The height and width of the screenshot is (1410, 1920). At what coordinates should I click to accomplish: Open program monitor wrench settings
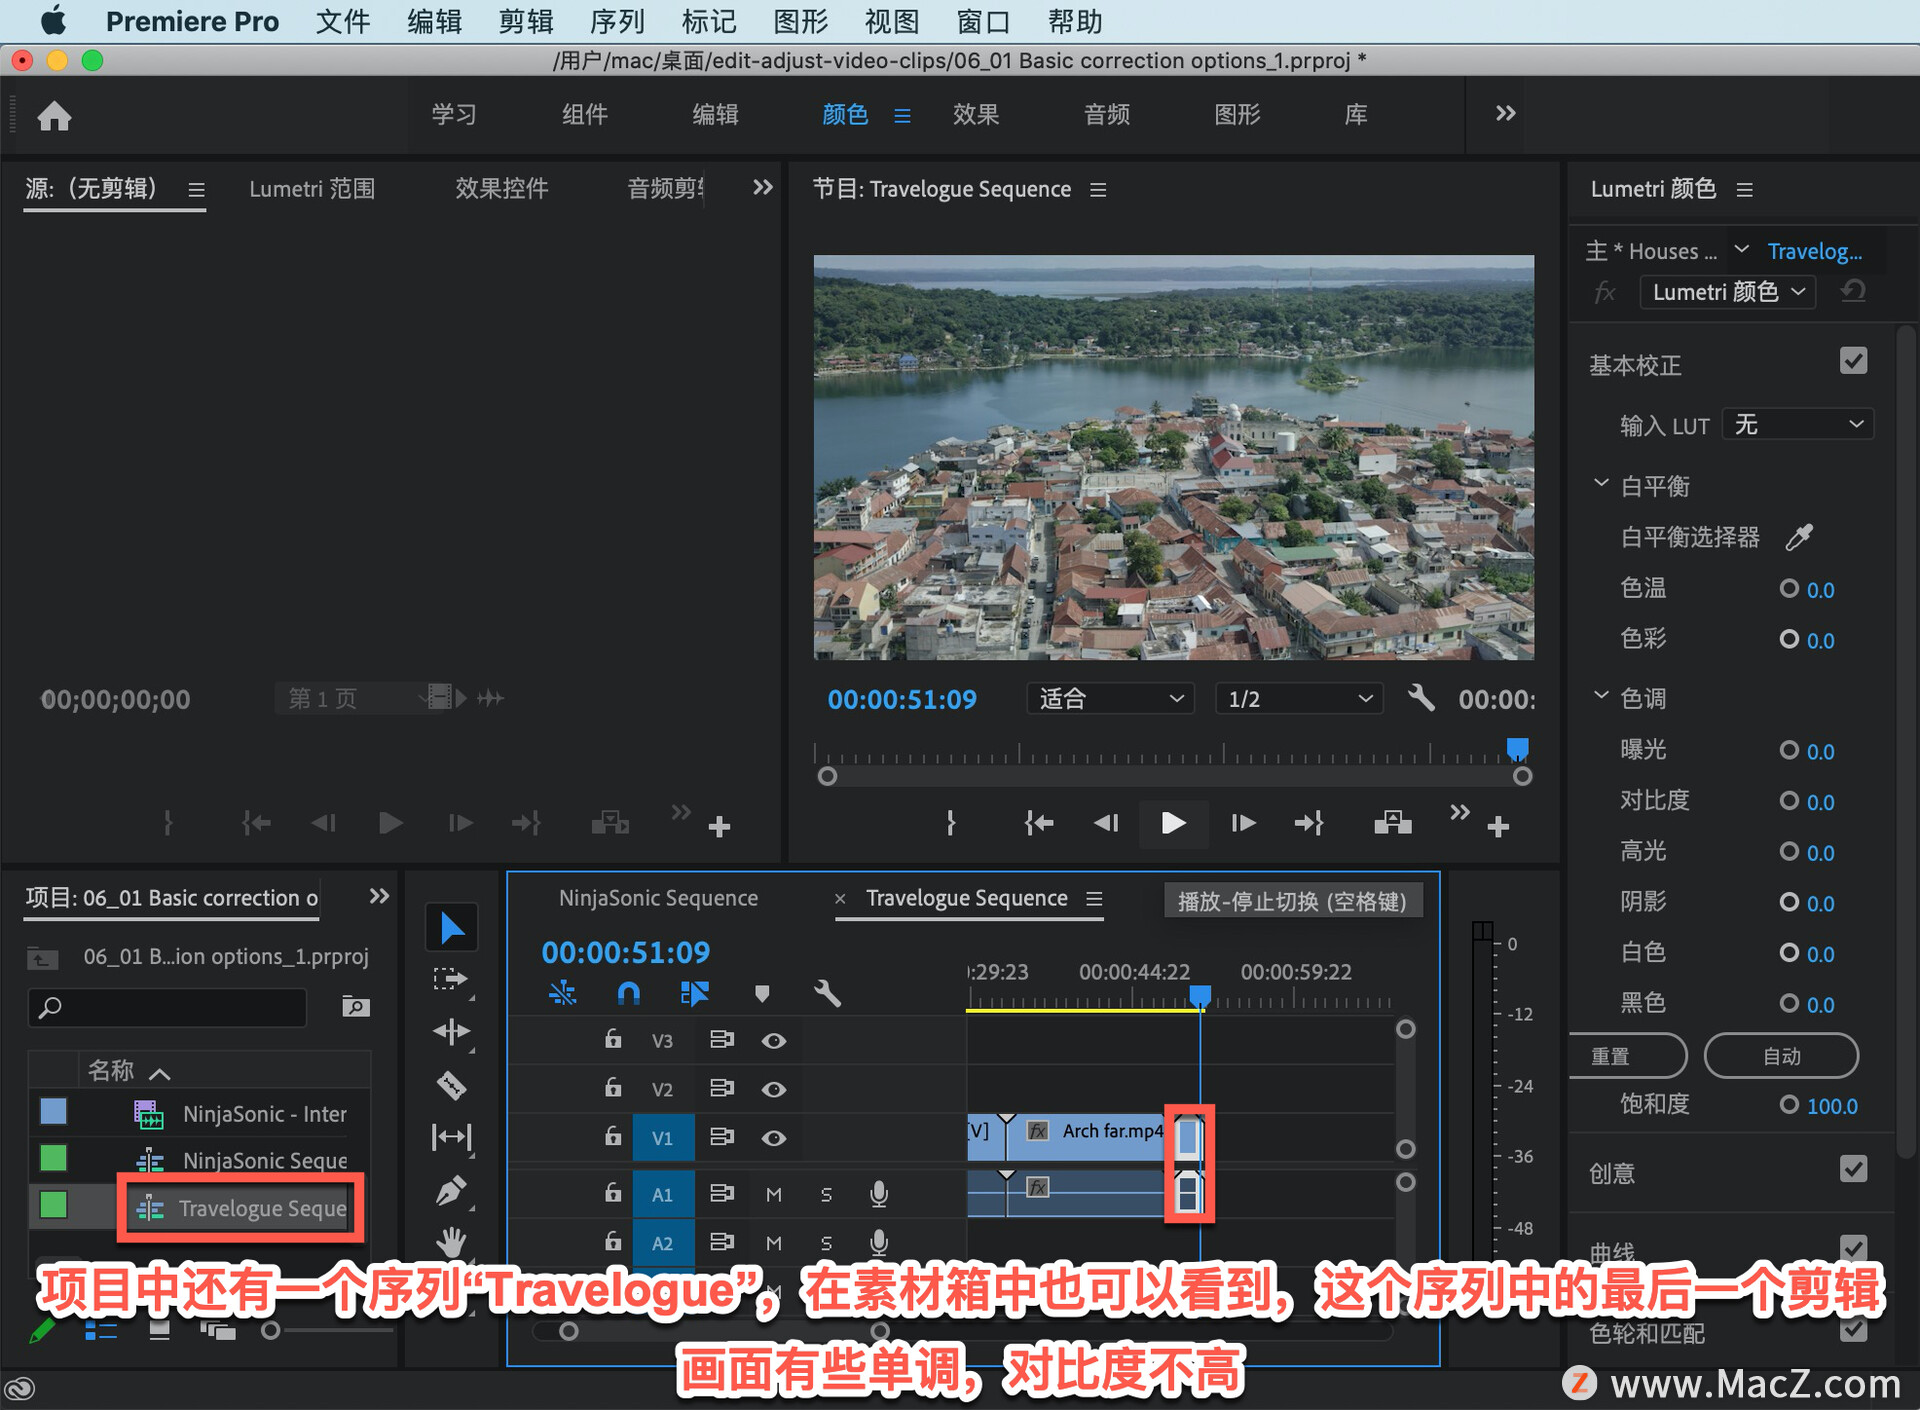(1421, 698)
